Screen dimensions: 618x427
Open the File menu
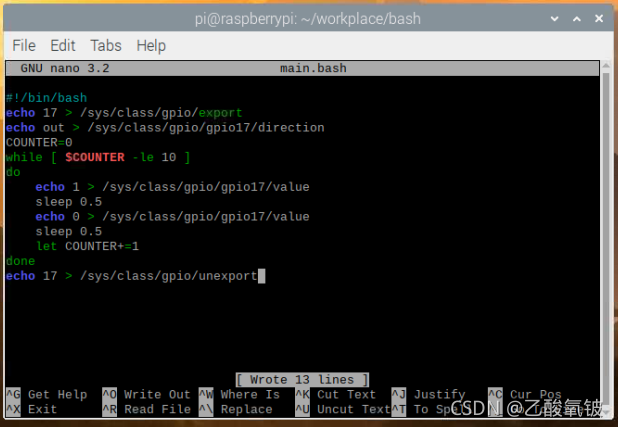24,45
